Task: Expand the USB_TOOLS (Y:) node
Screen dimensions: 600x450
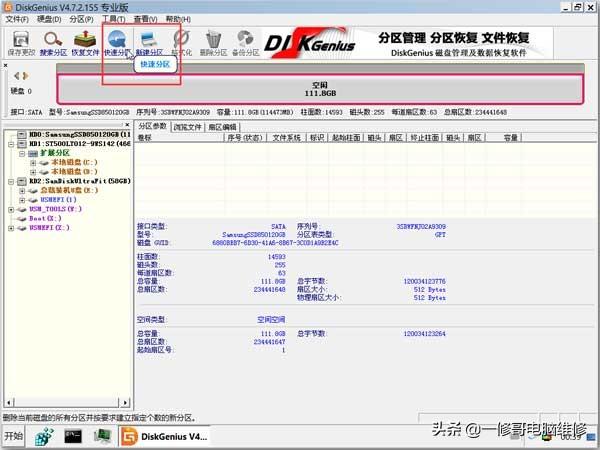Action: pos(11,209)
